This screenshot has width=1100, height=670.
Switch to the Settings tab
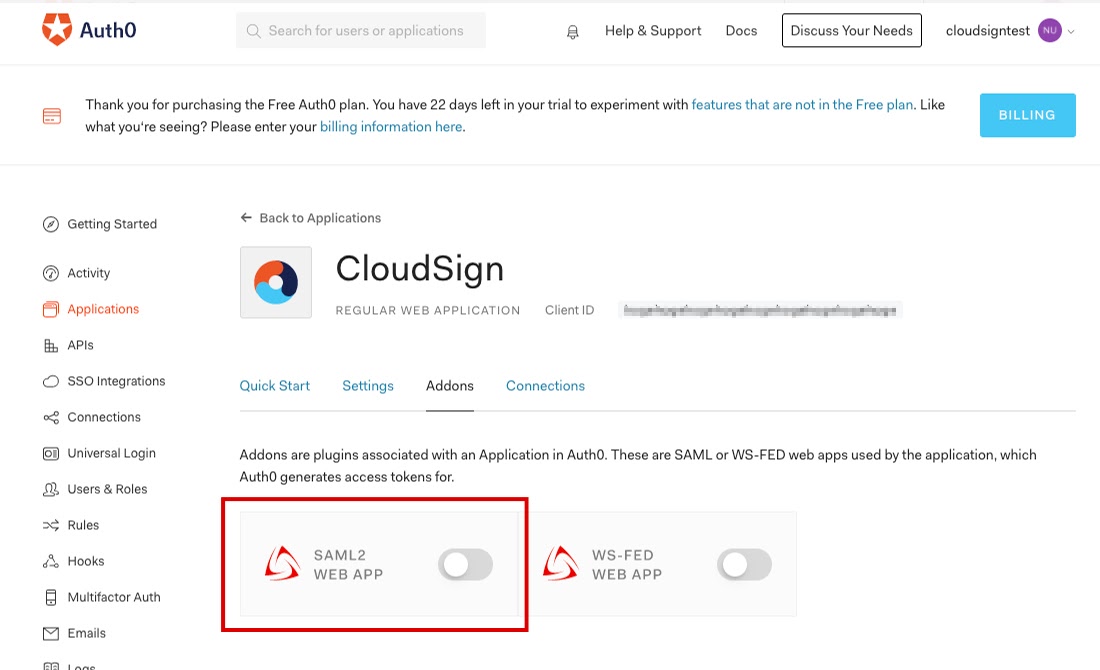point(368,386)
